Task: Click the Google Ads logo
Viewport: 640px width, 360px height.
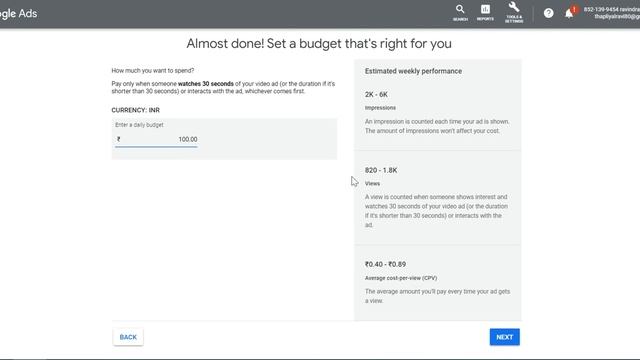Action: (x=18, y=13)
